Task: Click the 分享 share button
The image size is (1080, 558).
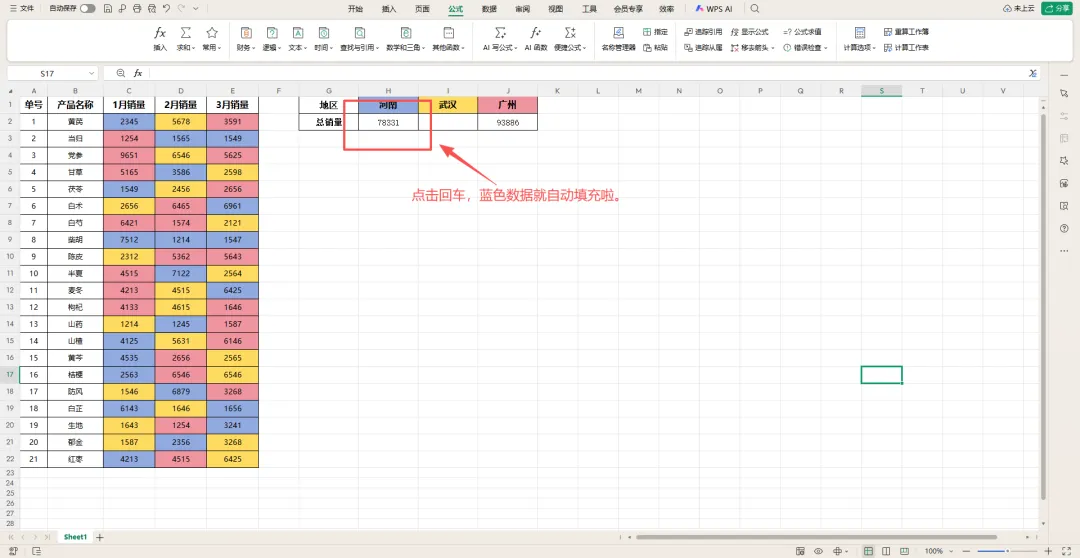Action: pyautogui.click(x=1057, y=9)
